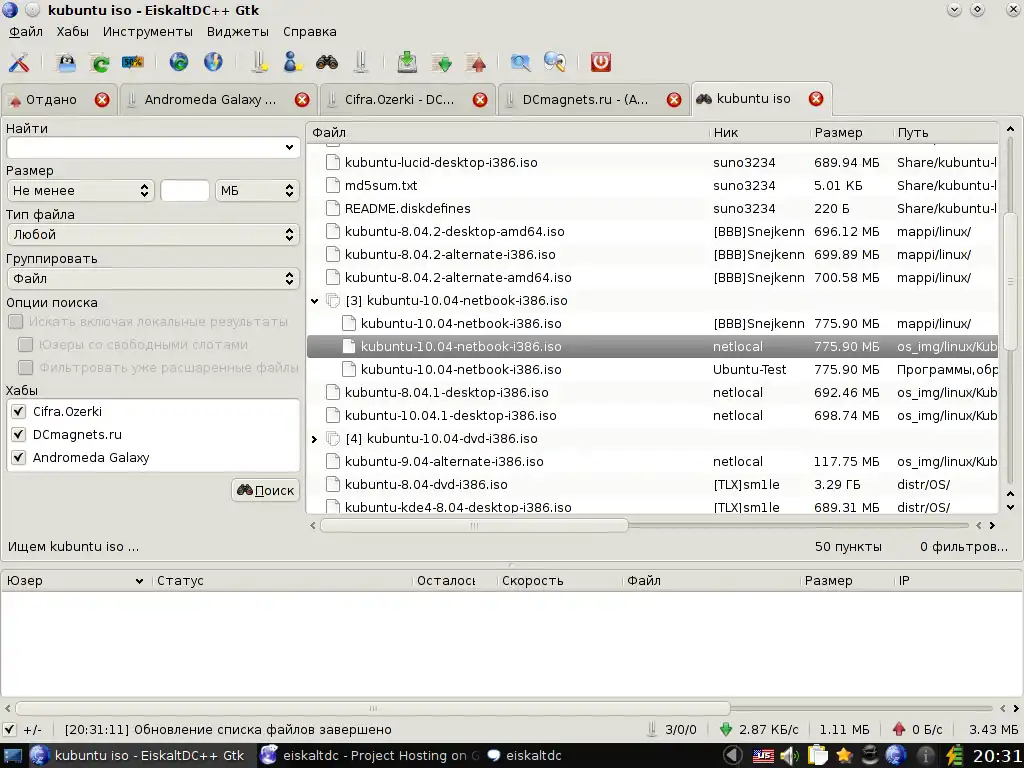1024x768 pixels.
Task: Click the magnifier with key toolbar icon
Action: click(554, 62)
